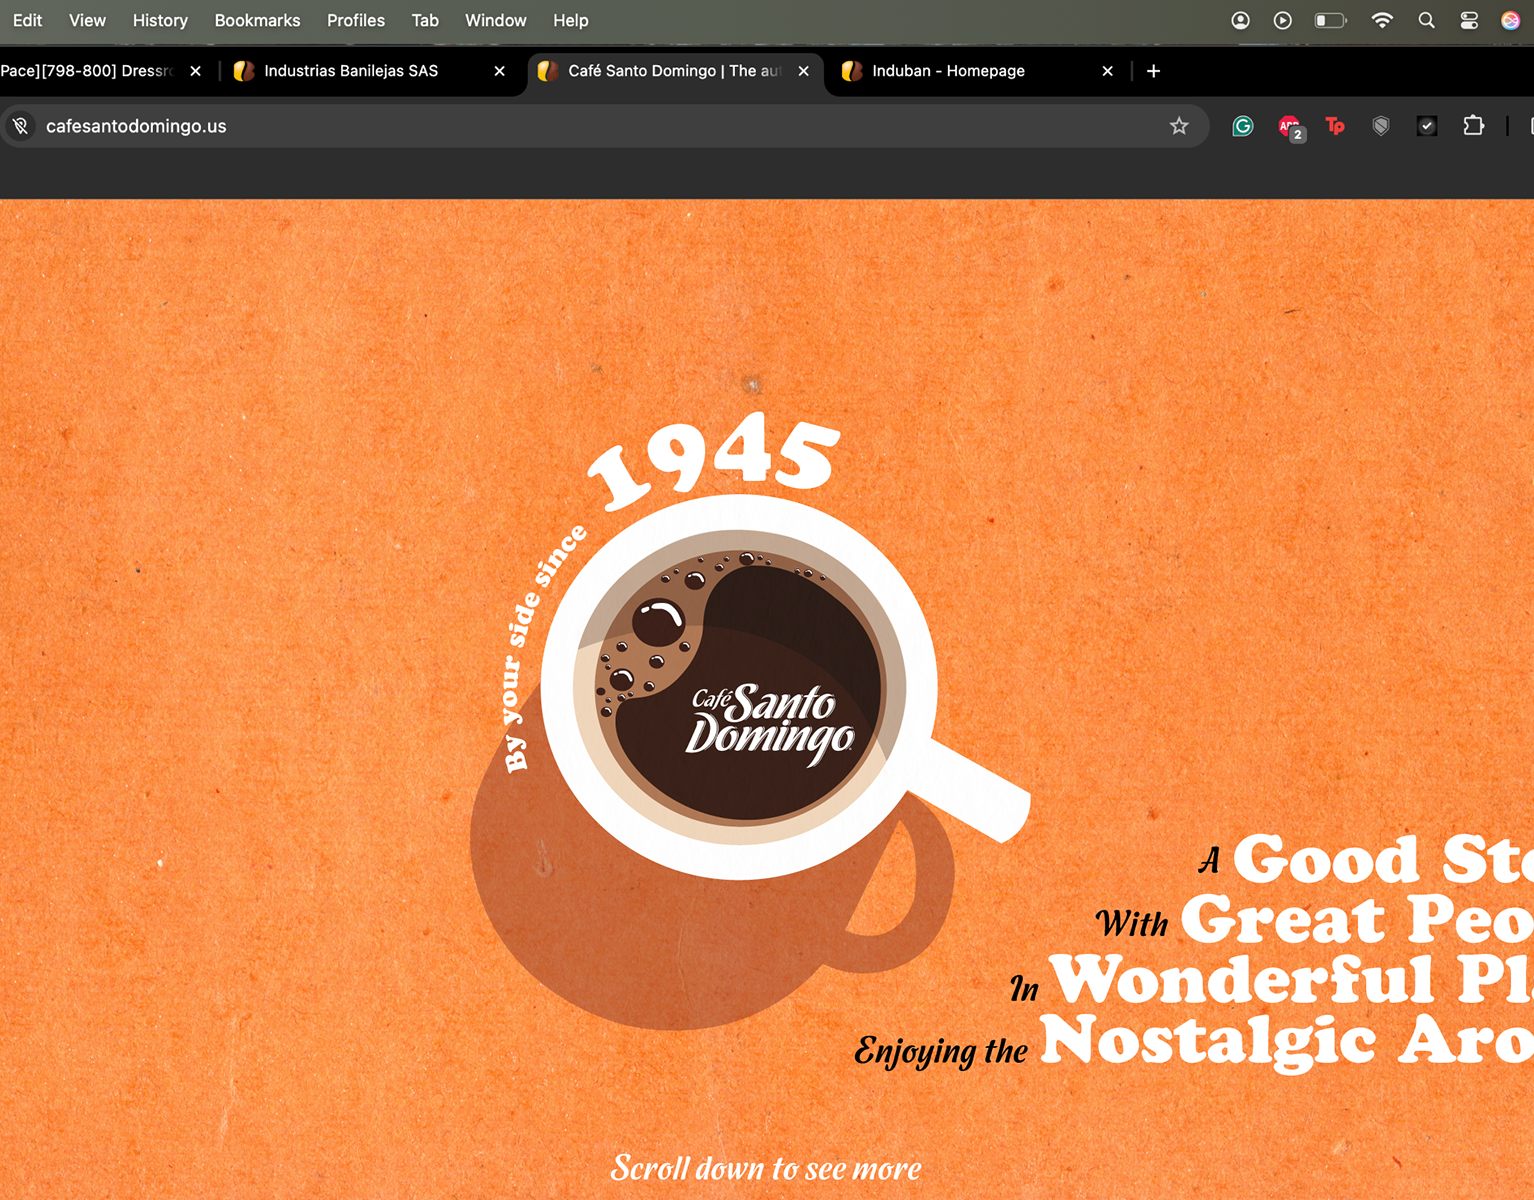
Task: Open the Tab menu in menu bar
Action: [425, 20]
